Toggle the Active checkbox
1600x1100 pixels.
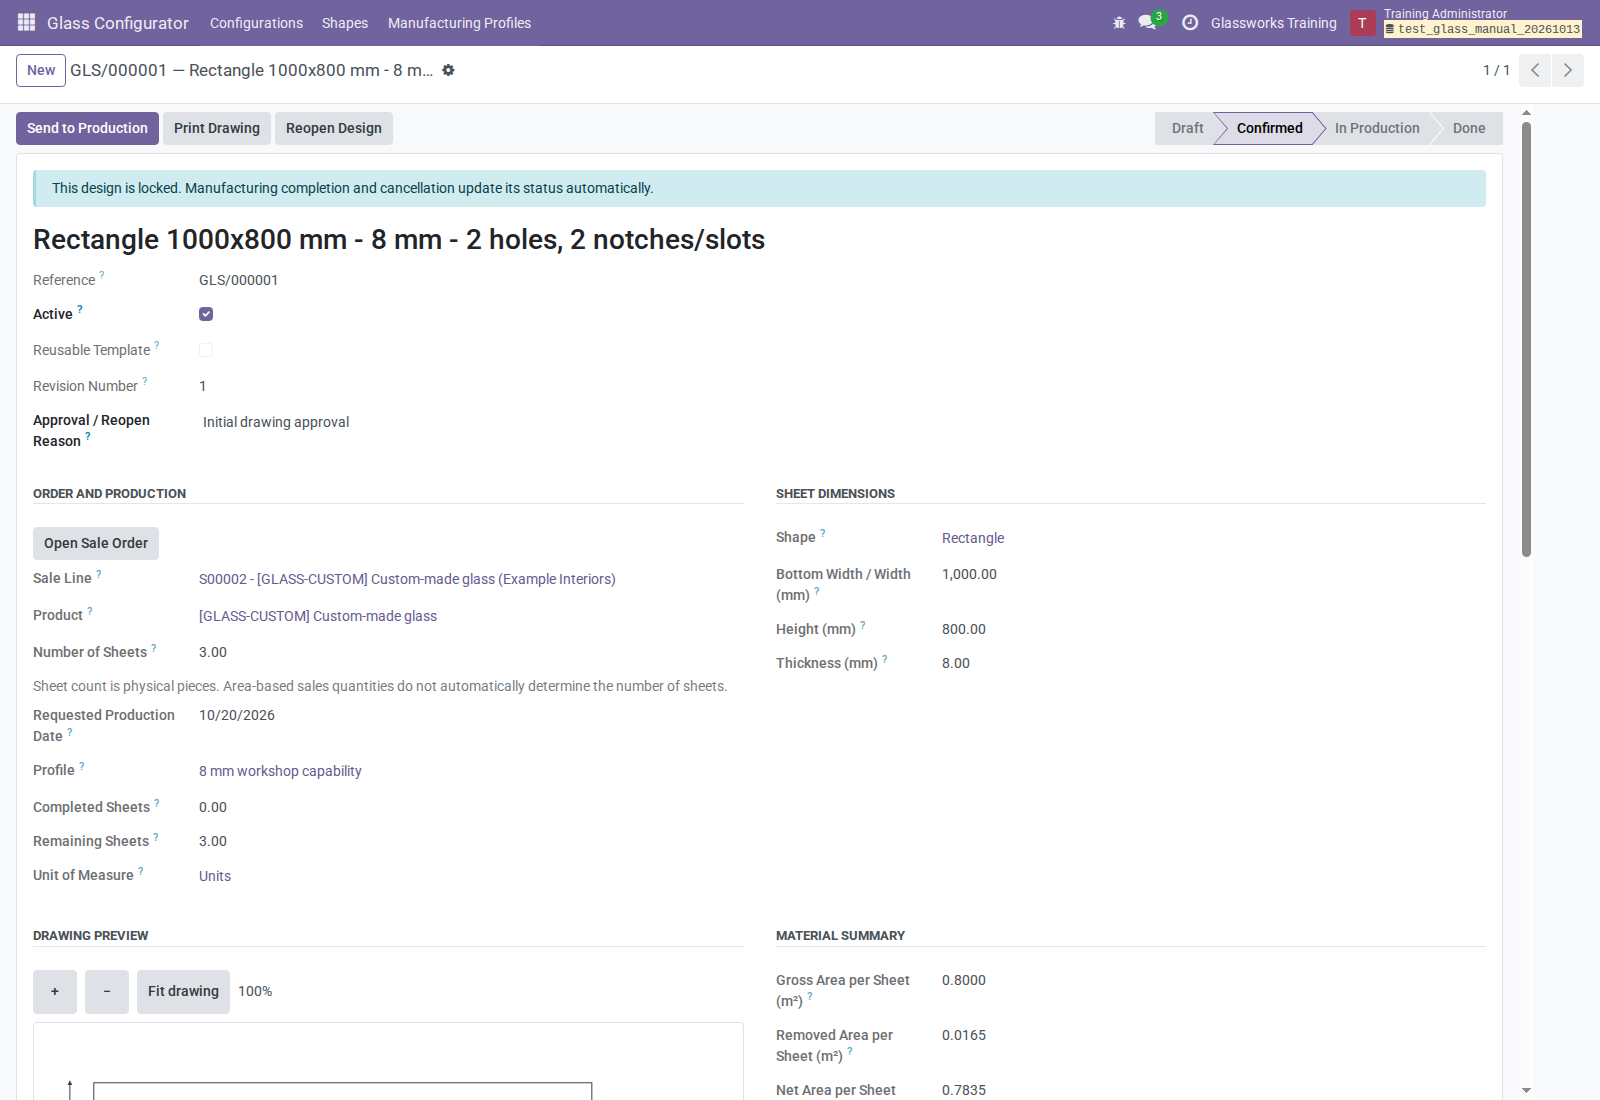click(206, 314)
